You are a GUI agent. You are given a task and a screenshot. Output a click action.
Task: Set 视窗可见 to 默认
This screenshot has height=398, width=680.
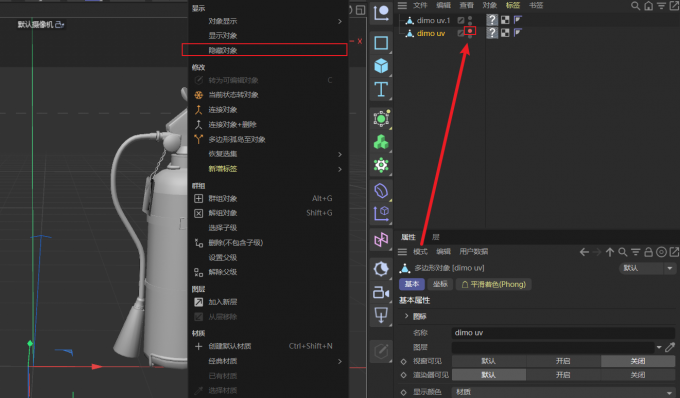pos(489,361)
